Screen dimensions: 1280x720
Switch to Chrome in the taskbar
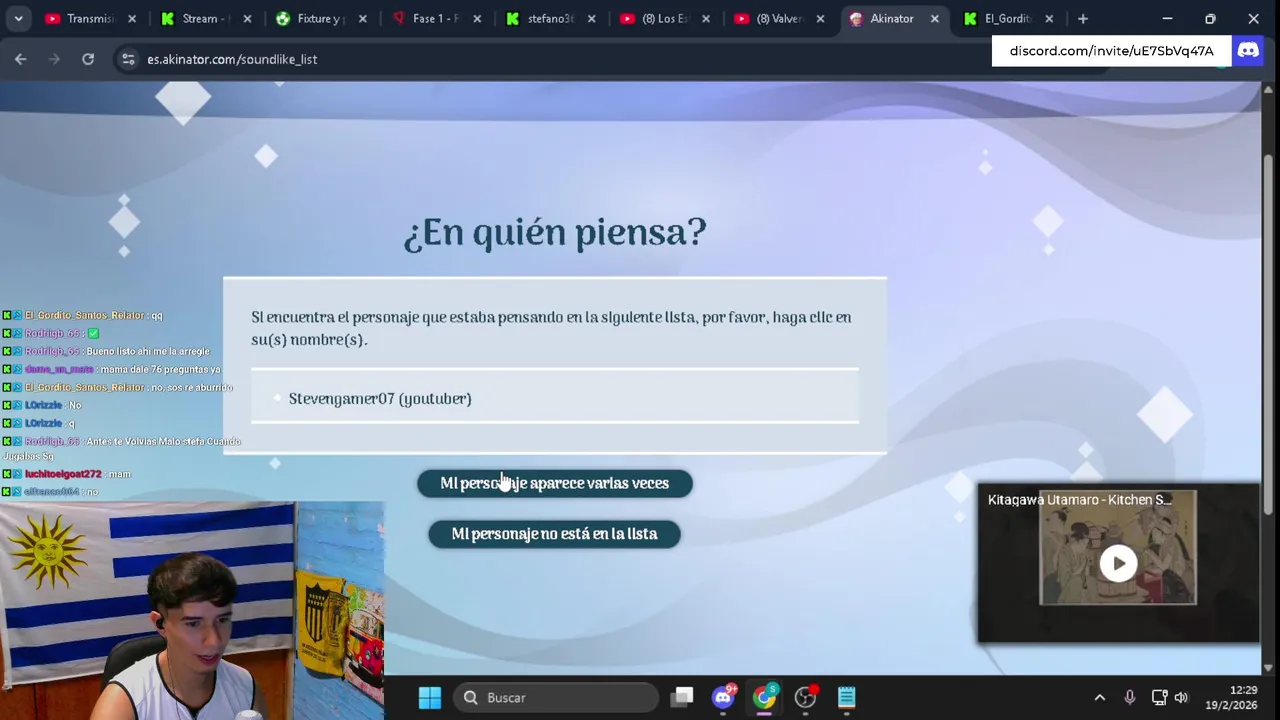tap(765, 697)
